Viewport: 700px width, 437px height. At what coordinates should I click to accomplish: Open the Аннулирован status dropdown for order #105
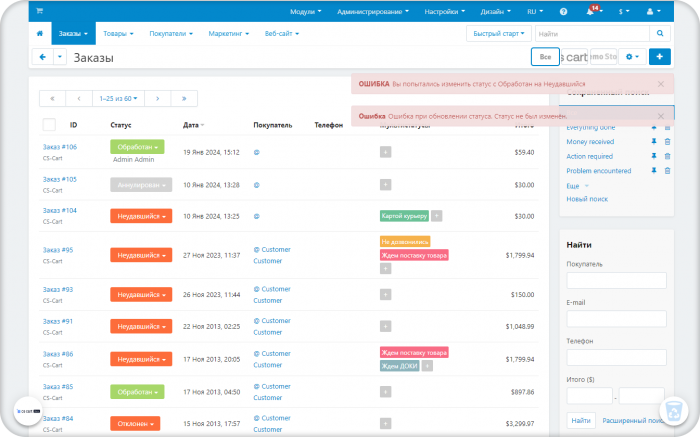141,185
